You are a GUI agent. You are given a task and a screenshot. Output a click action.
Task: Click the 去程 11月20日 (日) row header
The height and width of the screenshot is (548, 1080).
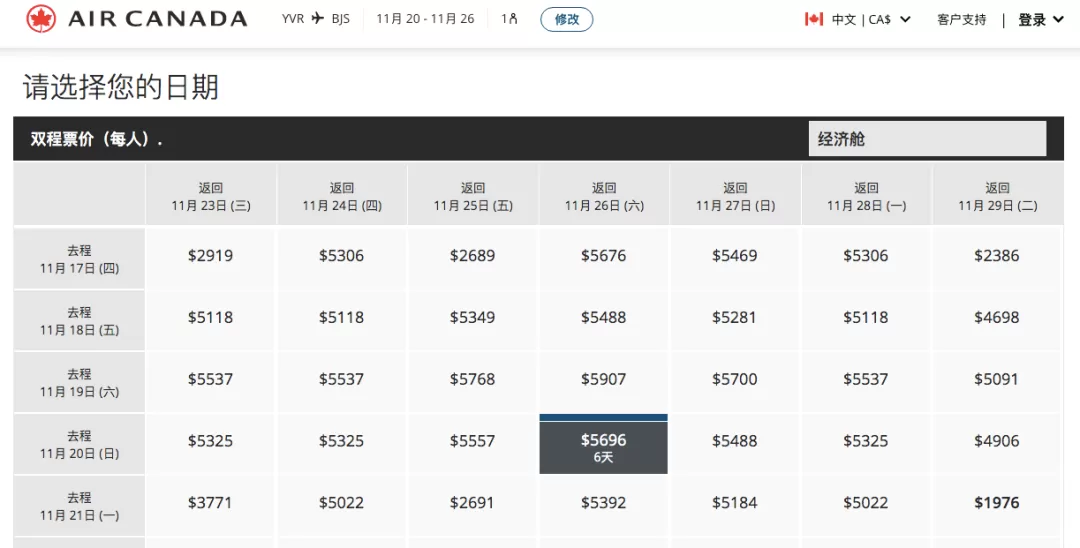tap(79, 445)
